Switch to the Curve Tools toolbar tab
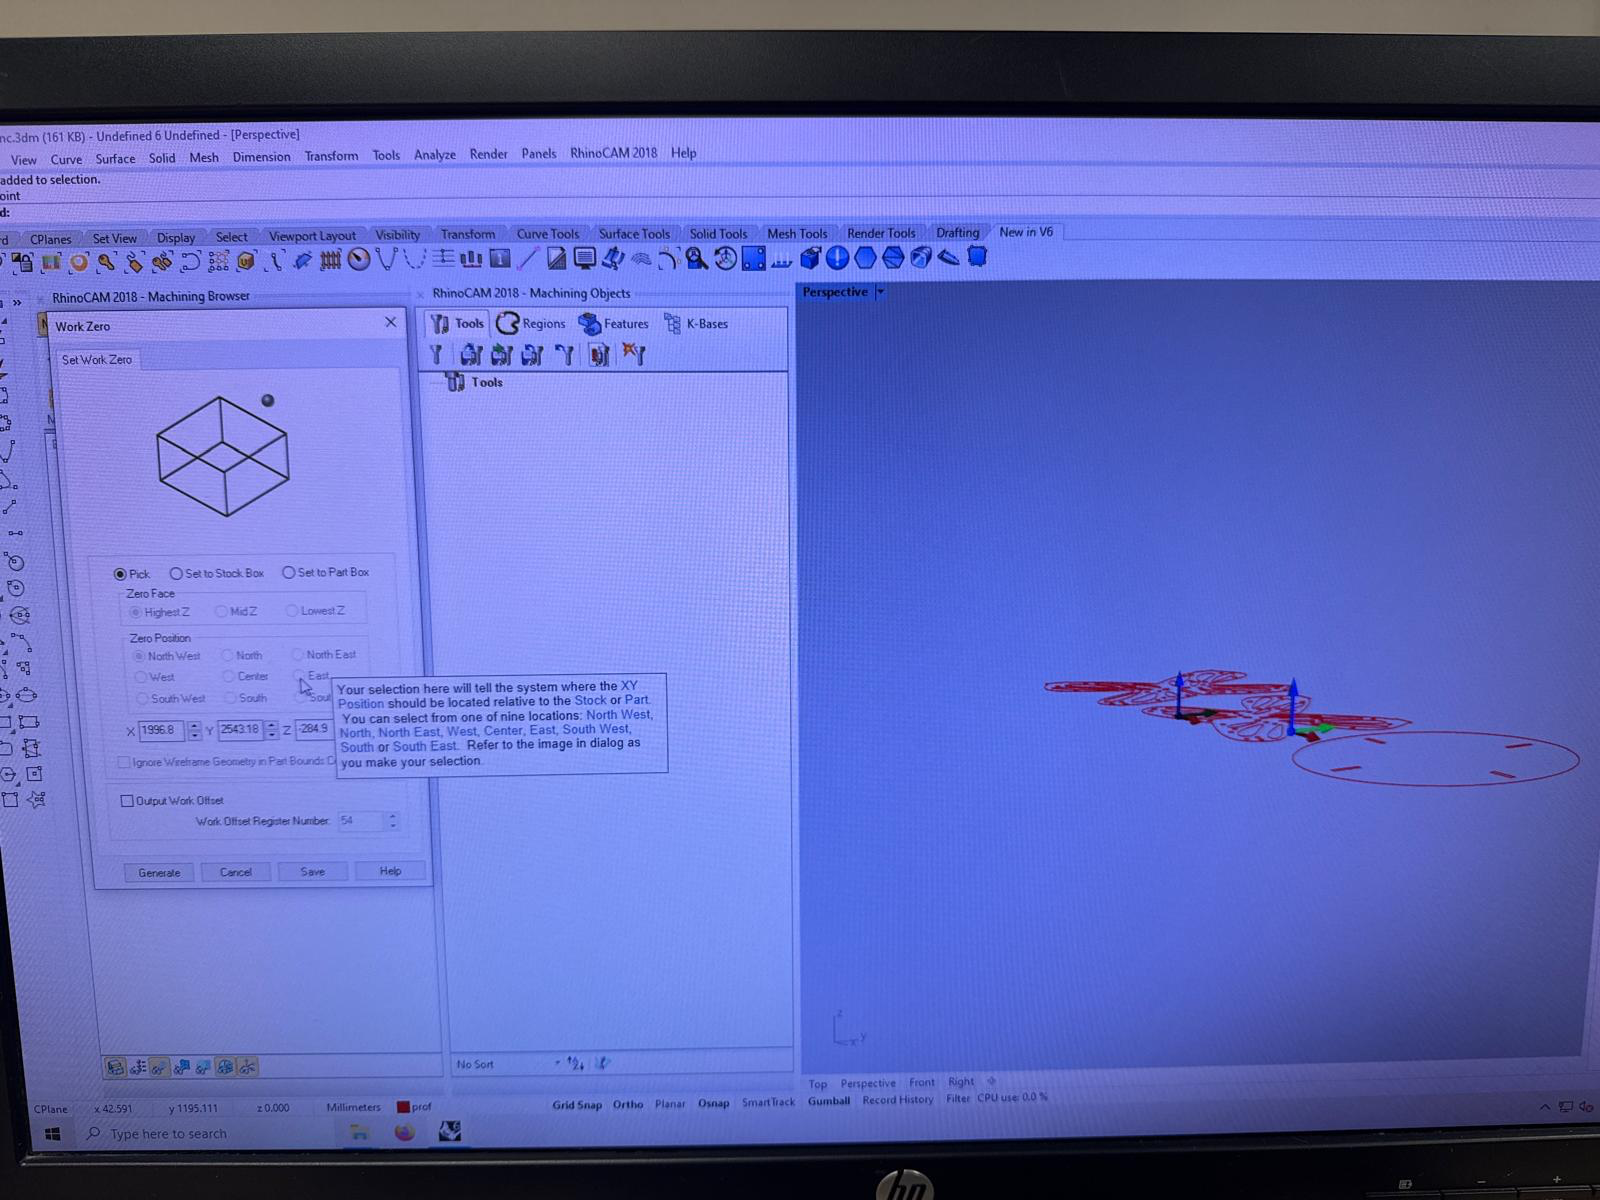This screenshot has width=1600, height=1200. [547, 234]
